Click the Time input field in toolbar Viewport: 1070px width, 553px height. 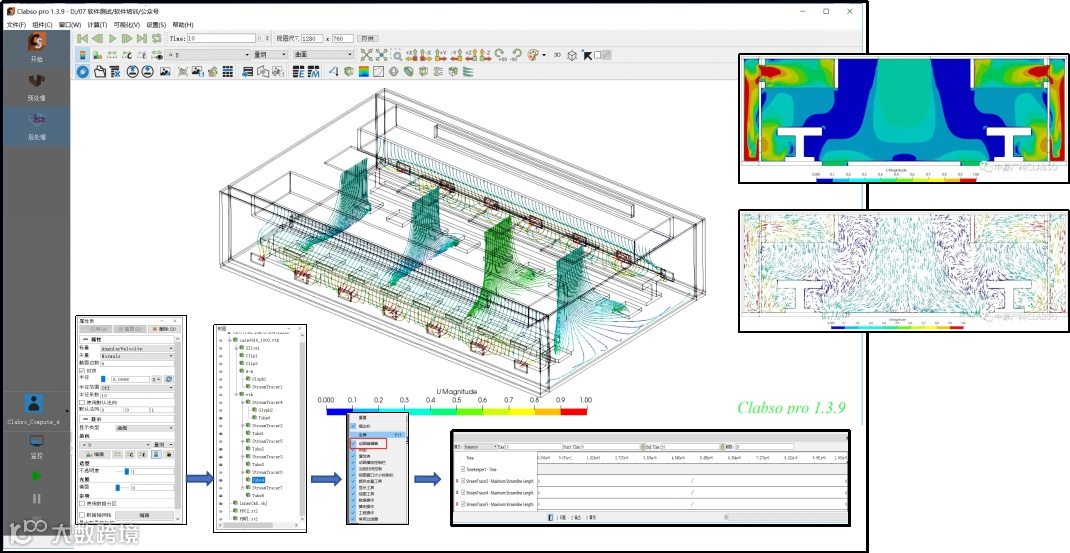220,39
